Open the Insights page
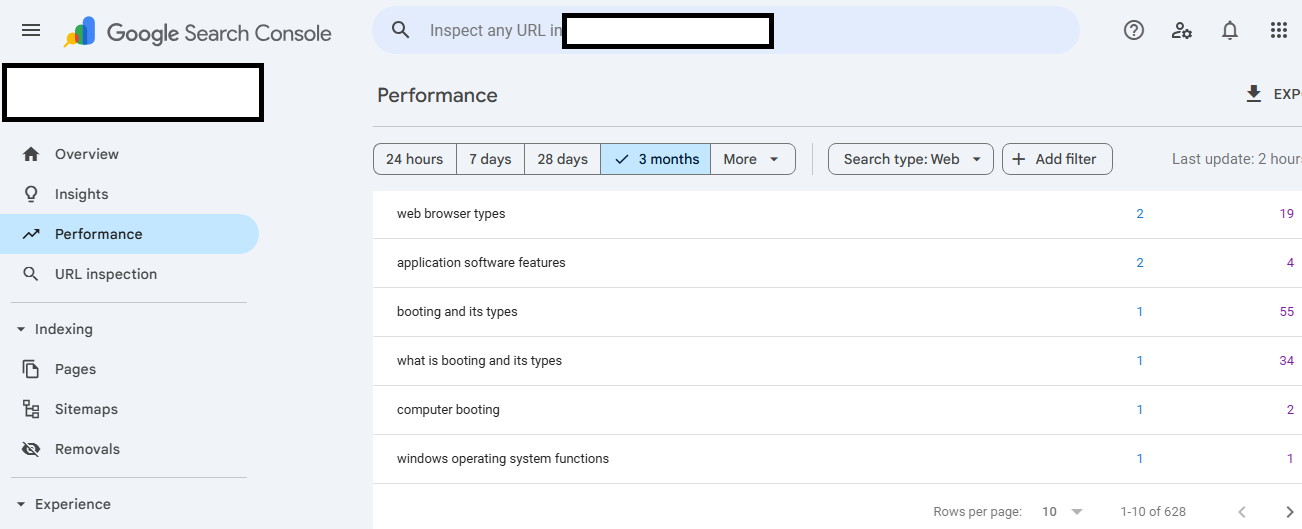Viewport: 1302px width, 529px height. (x=129, y=194)
